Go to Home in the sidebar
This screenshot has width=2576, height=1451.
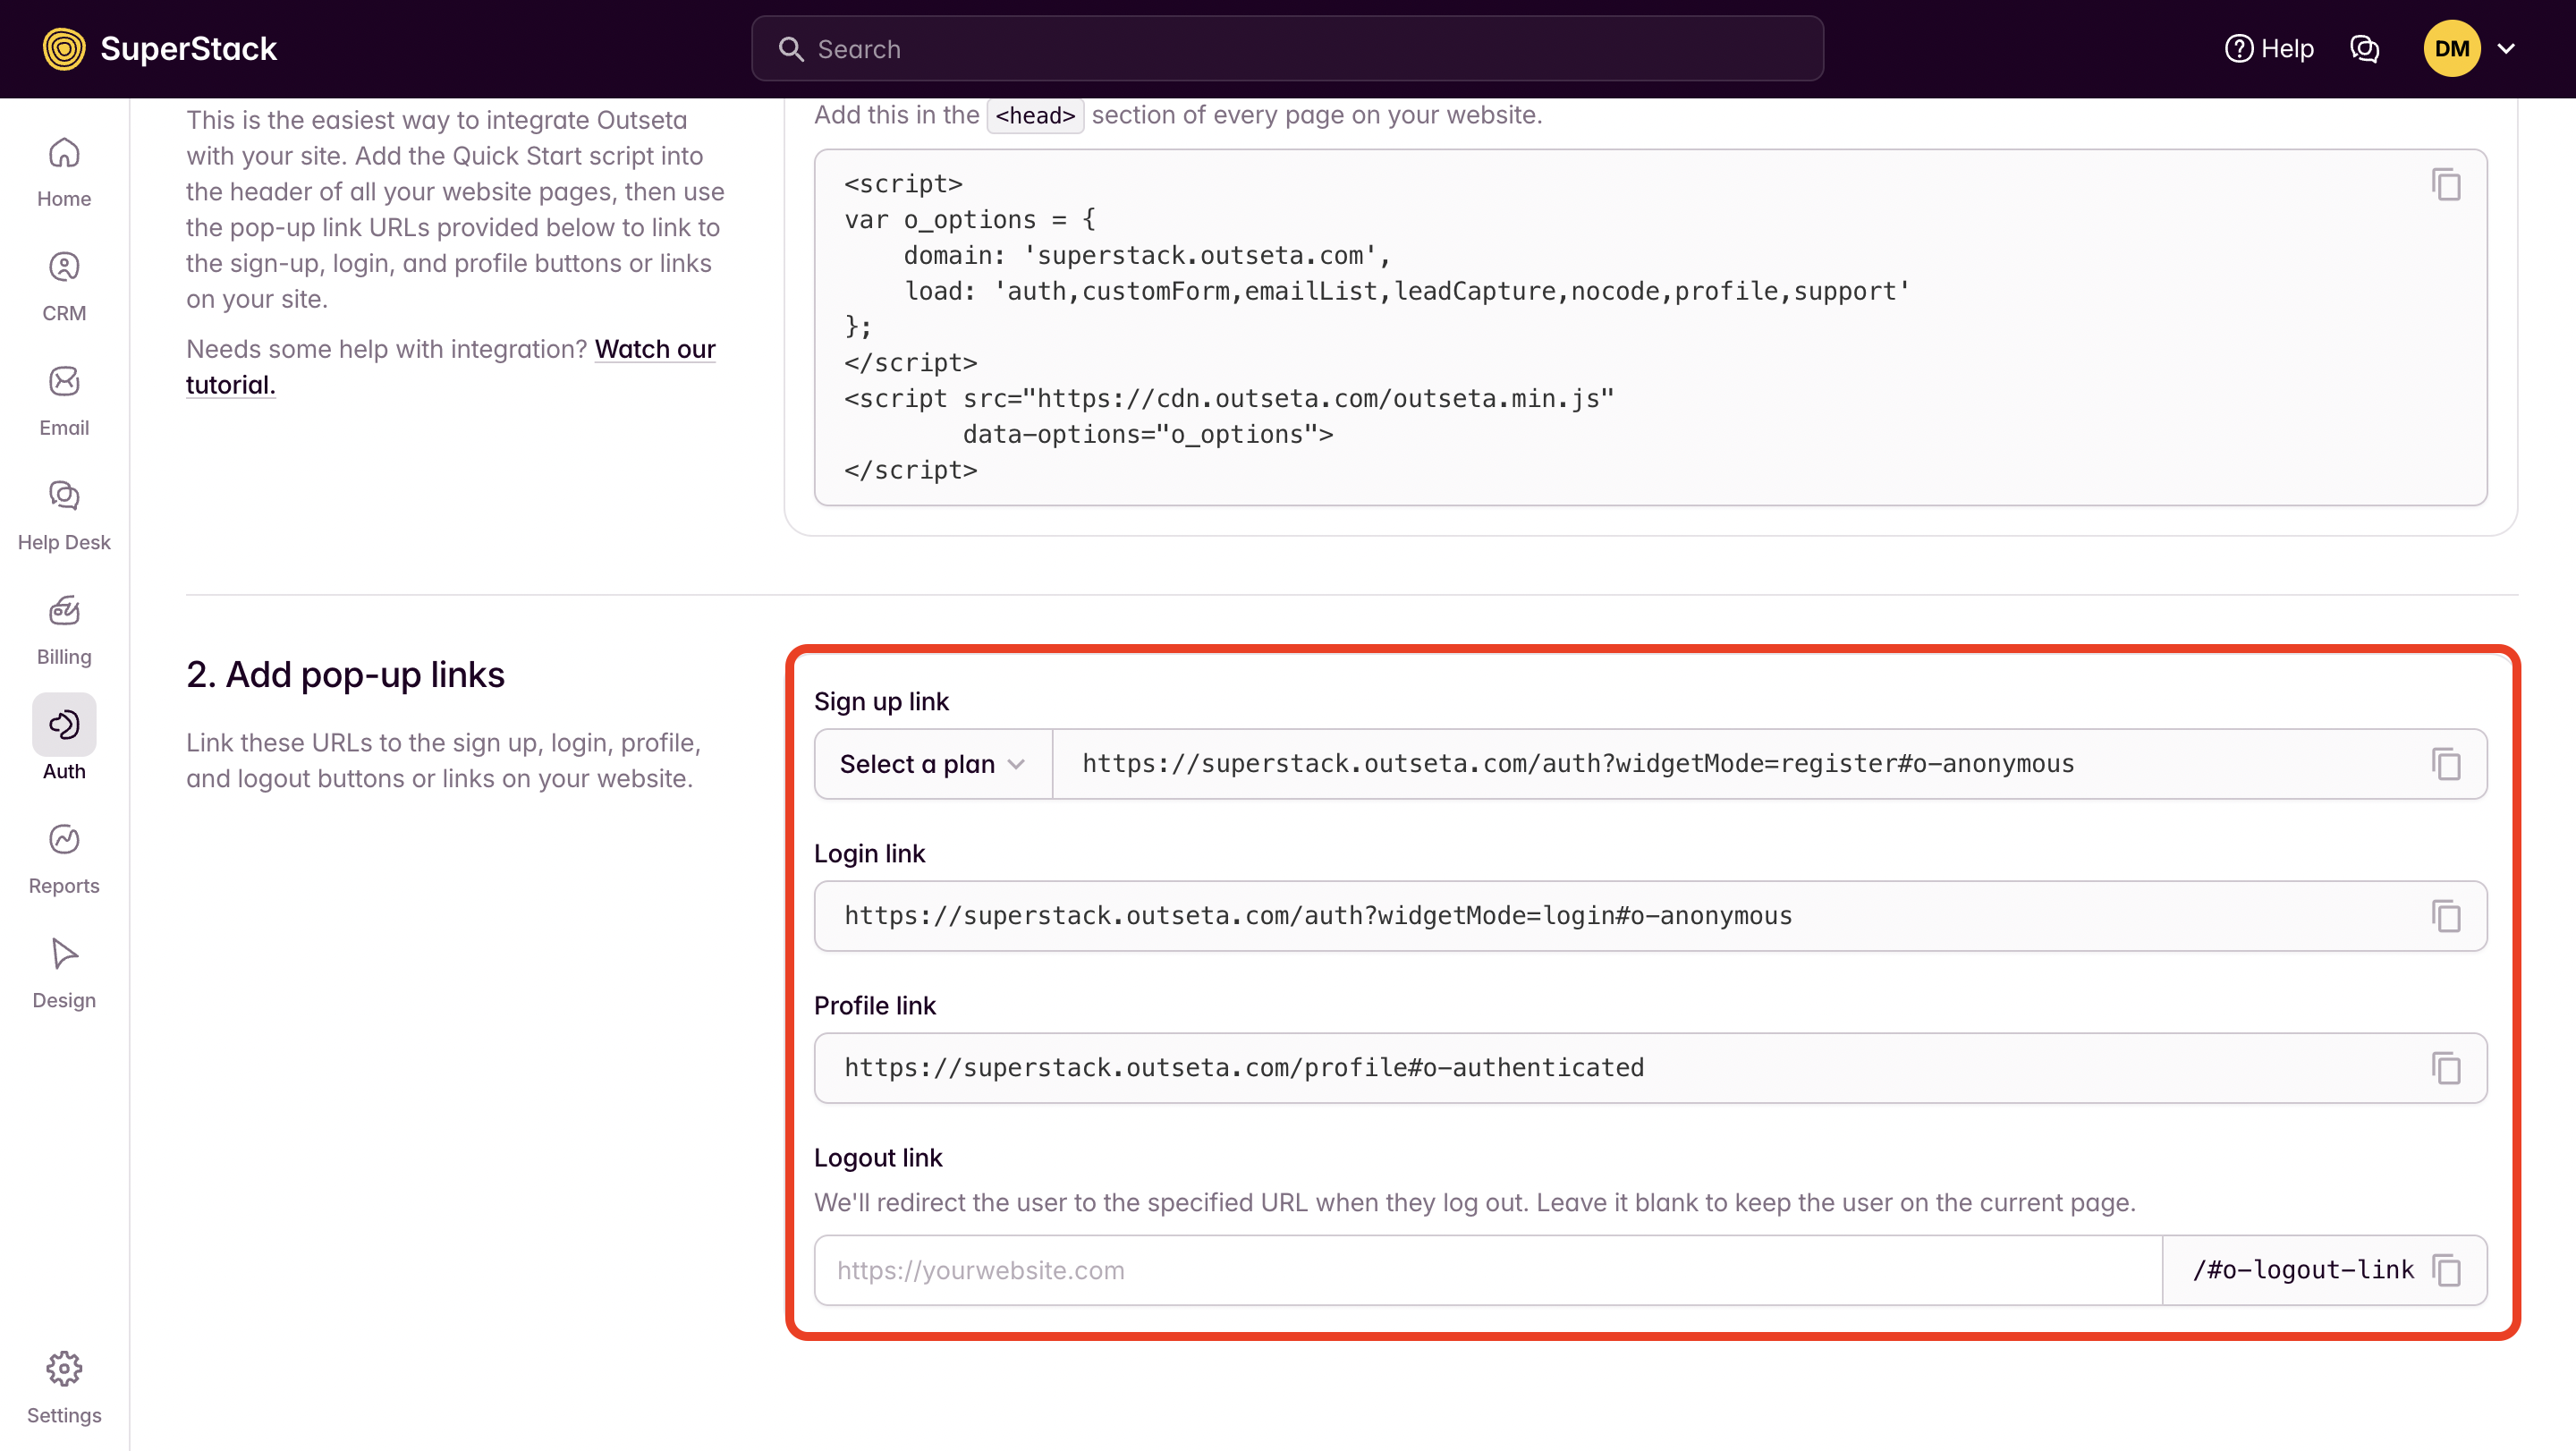(64, 172)
